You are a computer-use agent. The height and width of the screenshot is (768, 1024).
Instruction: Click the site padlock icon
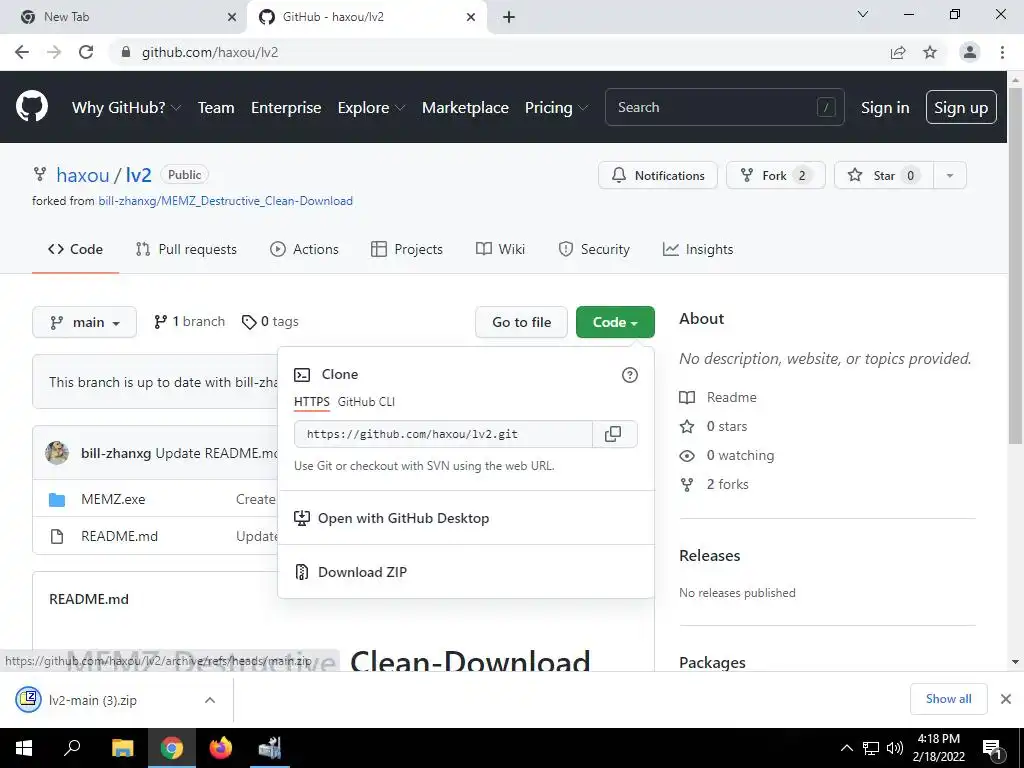(x=126, y=52)
